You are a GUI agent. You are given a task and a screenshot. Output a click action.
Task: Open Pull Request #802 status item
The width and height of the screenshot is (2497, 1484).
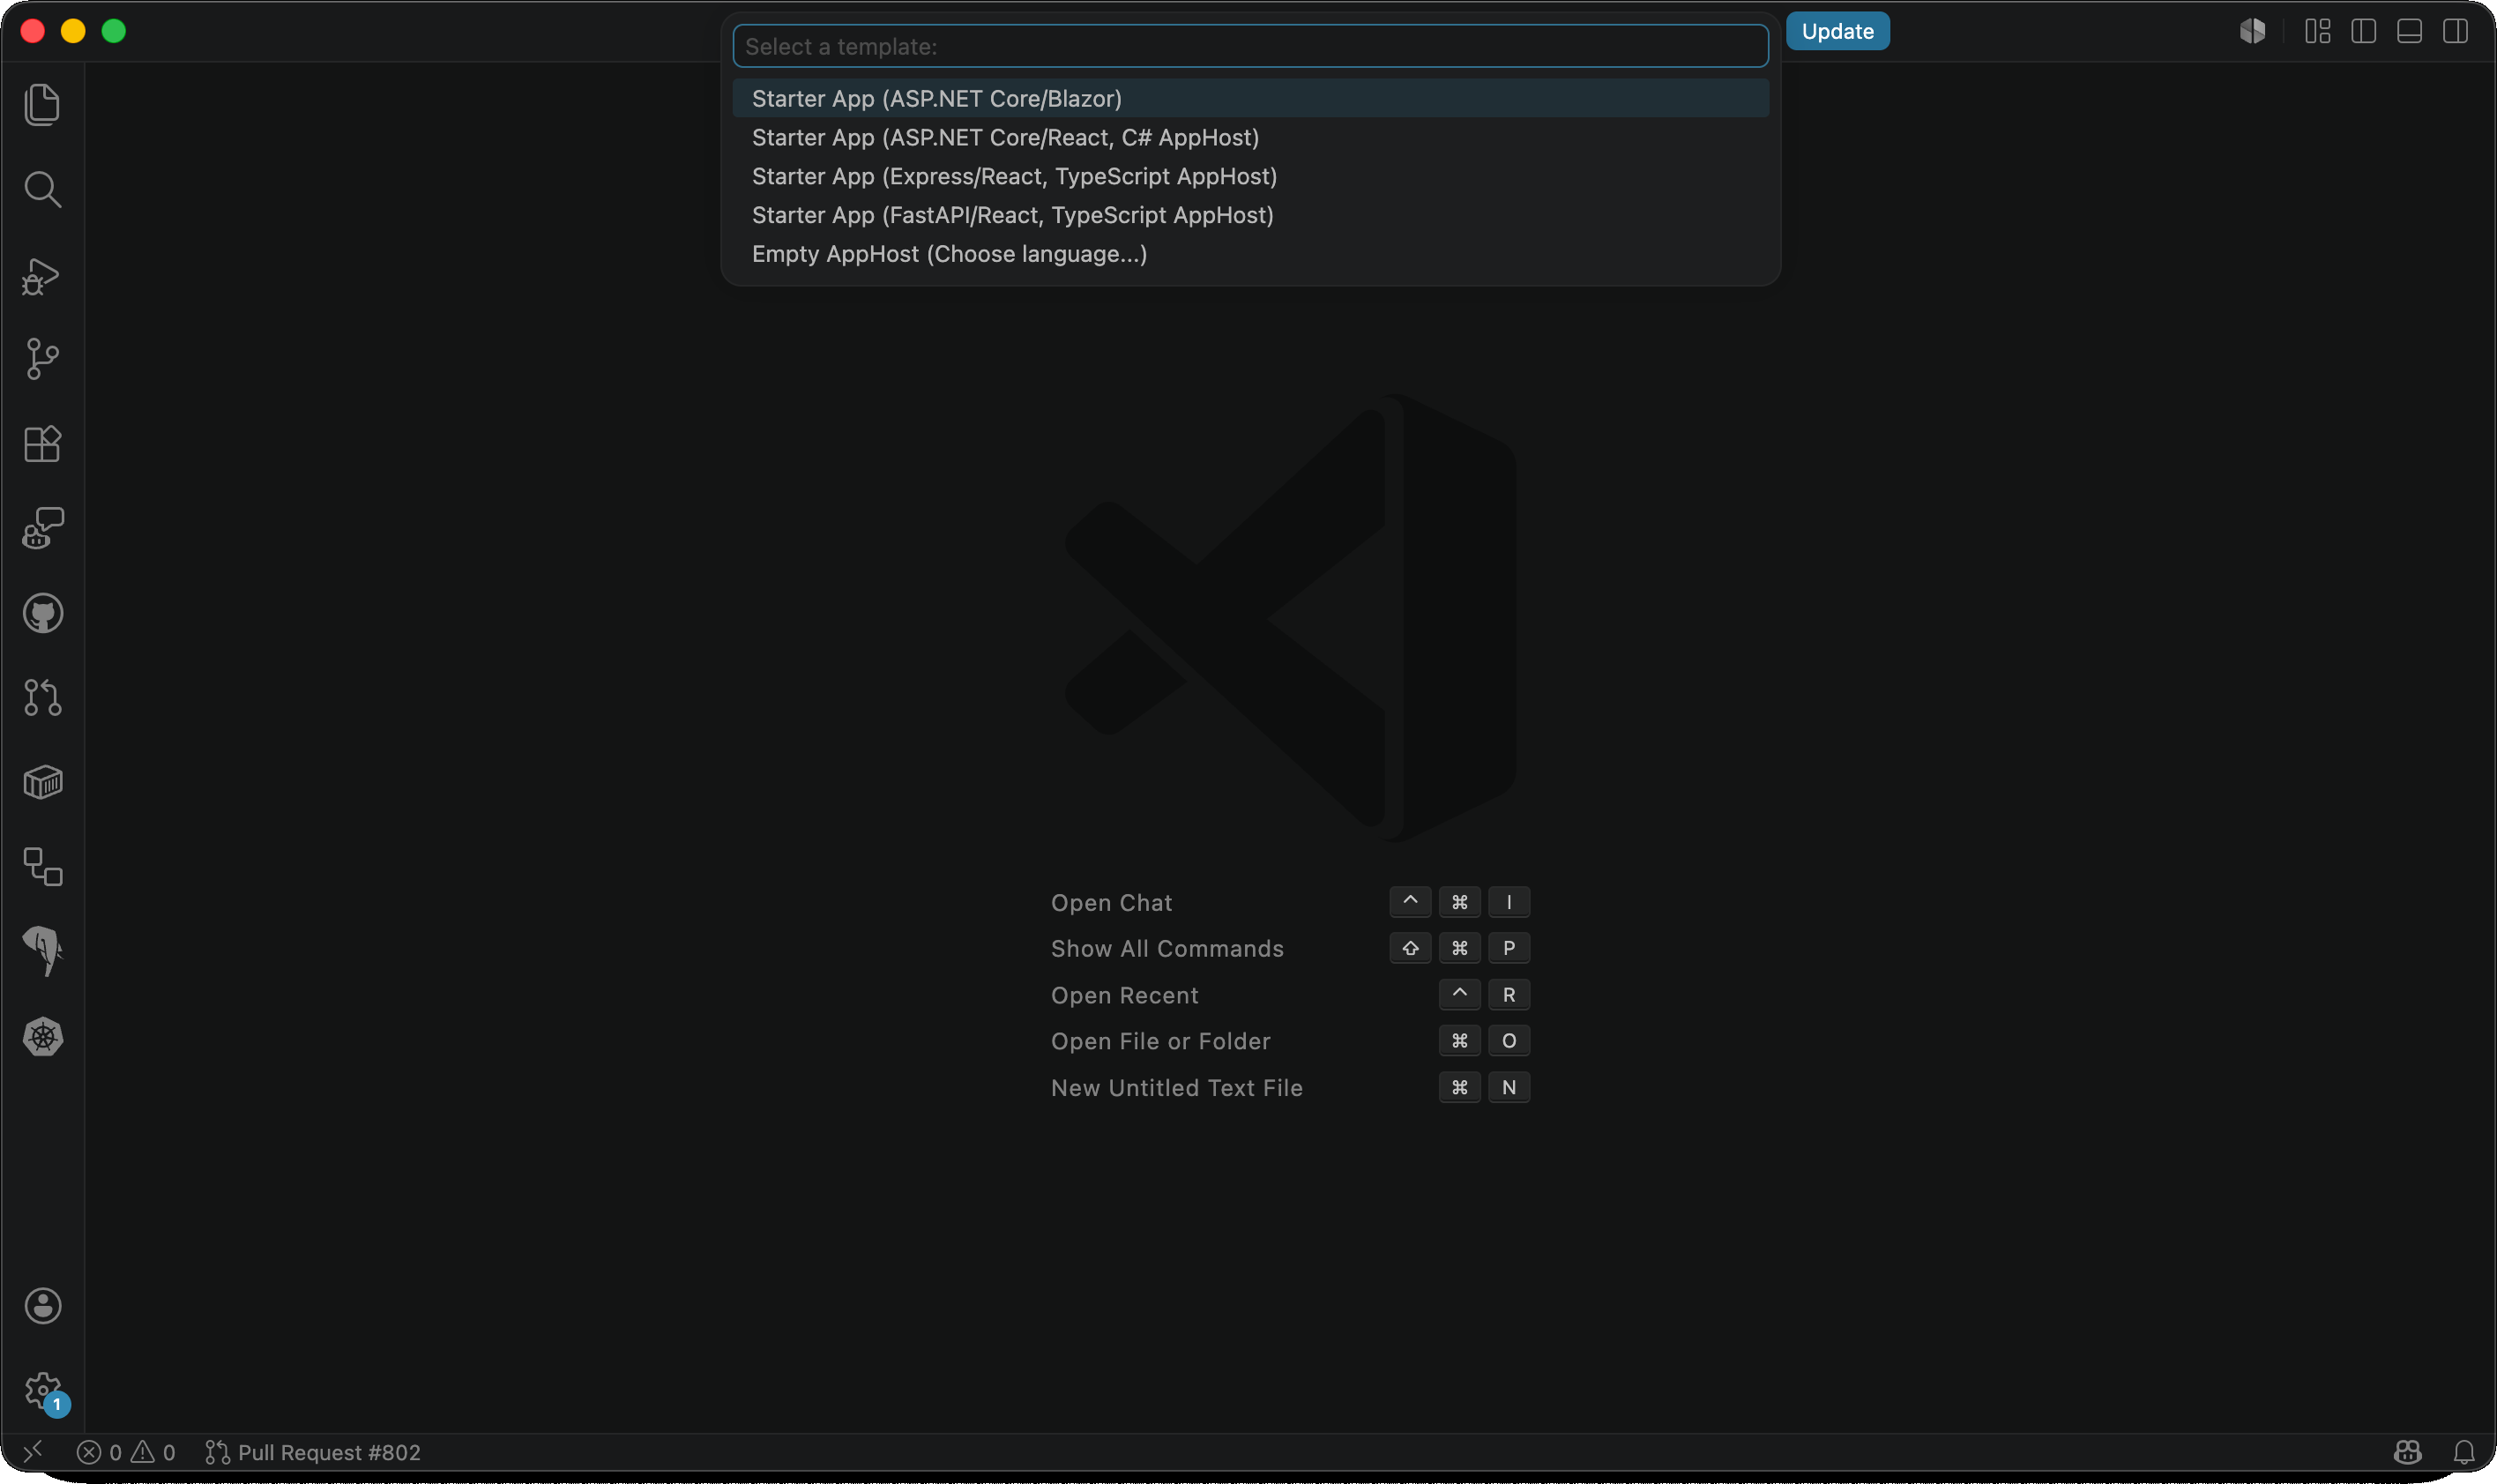(x=312, y=1452)
